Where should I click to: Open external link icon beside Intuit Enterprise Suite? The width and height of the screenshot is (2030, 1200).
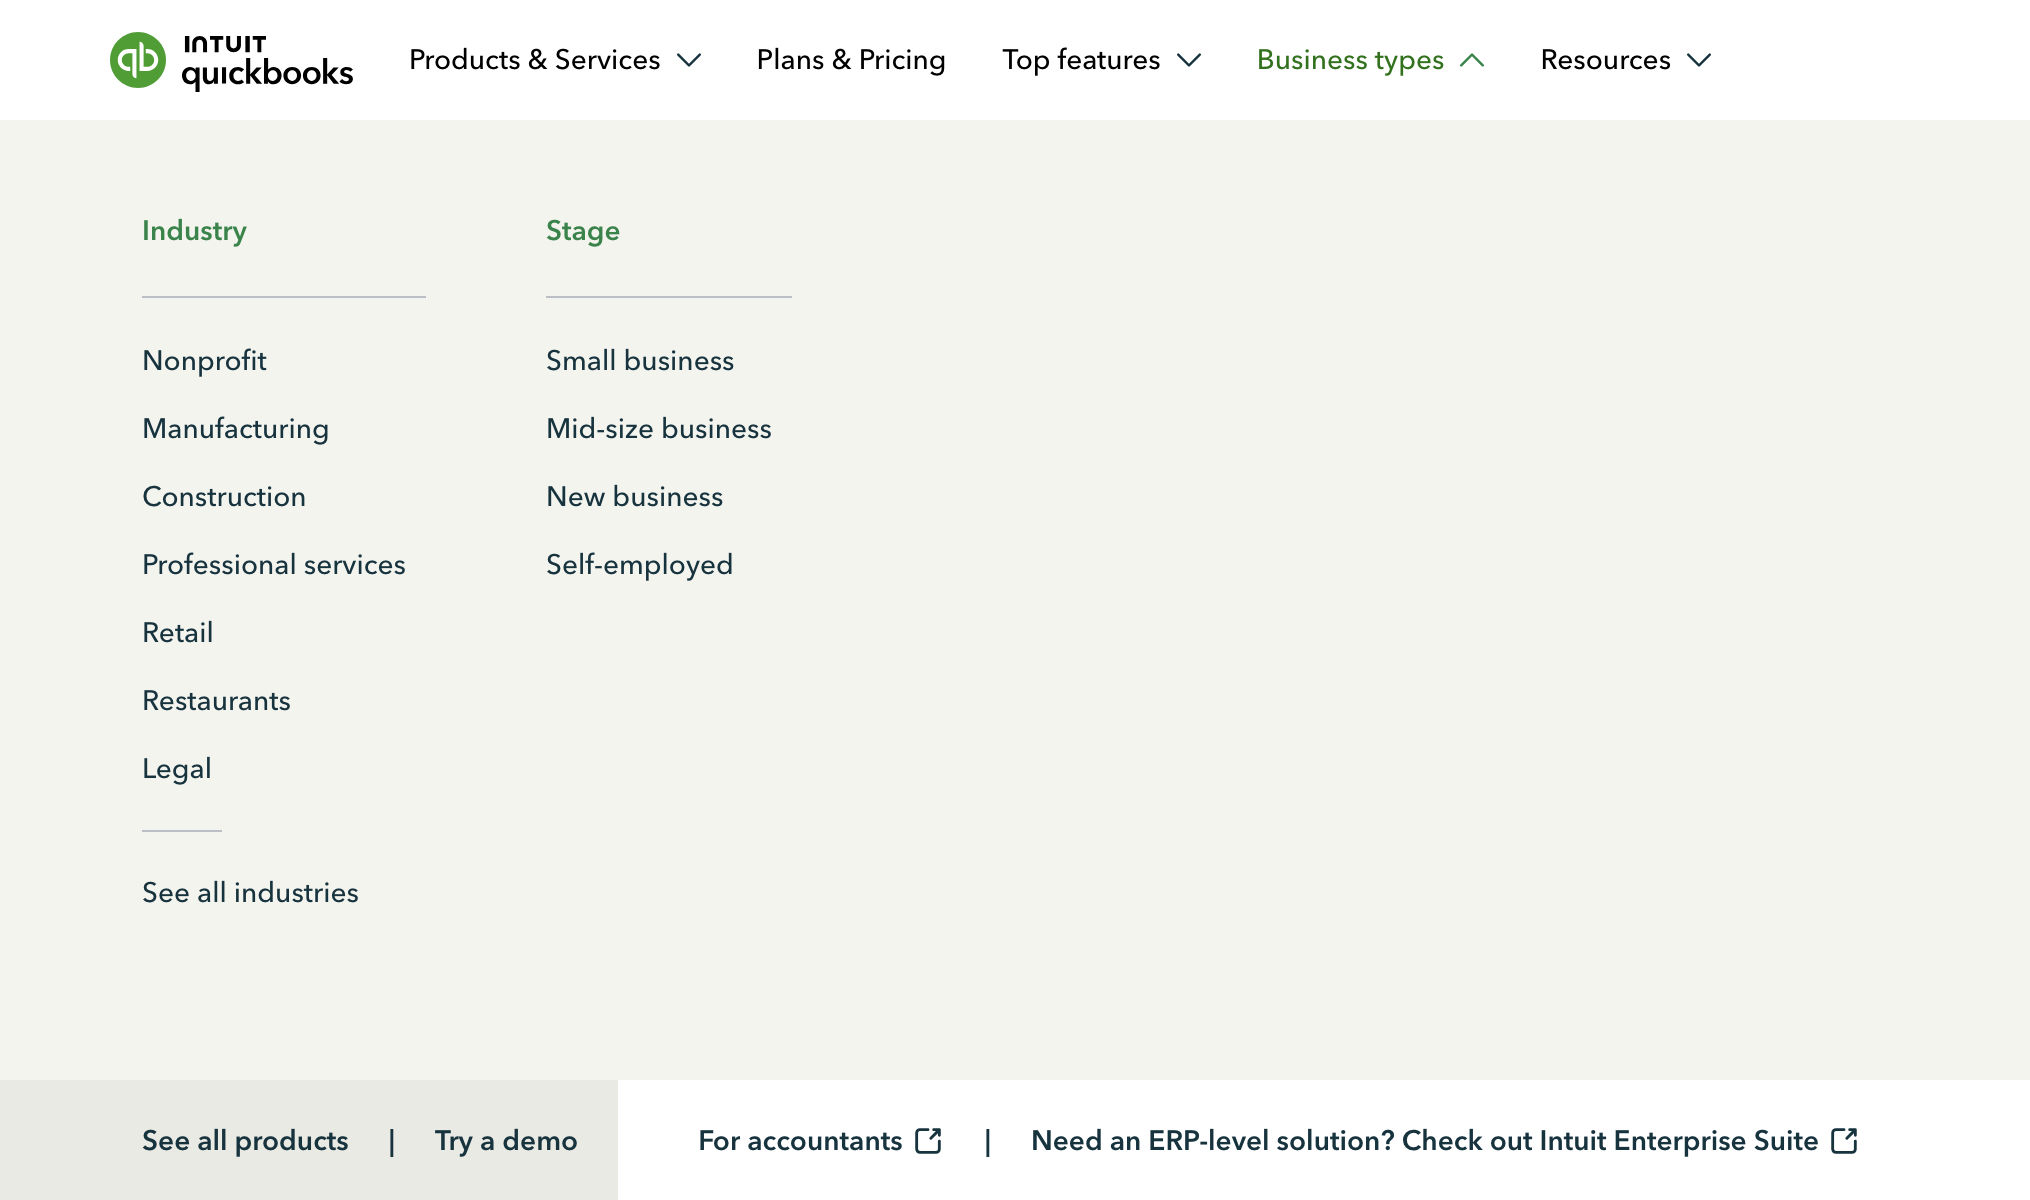pyautogui.click(x=1845, y=1141)
